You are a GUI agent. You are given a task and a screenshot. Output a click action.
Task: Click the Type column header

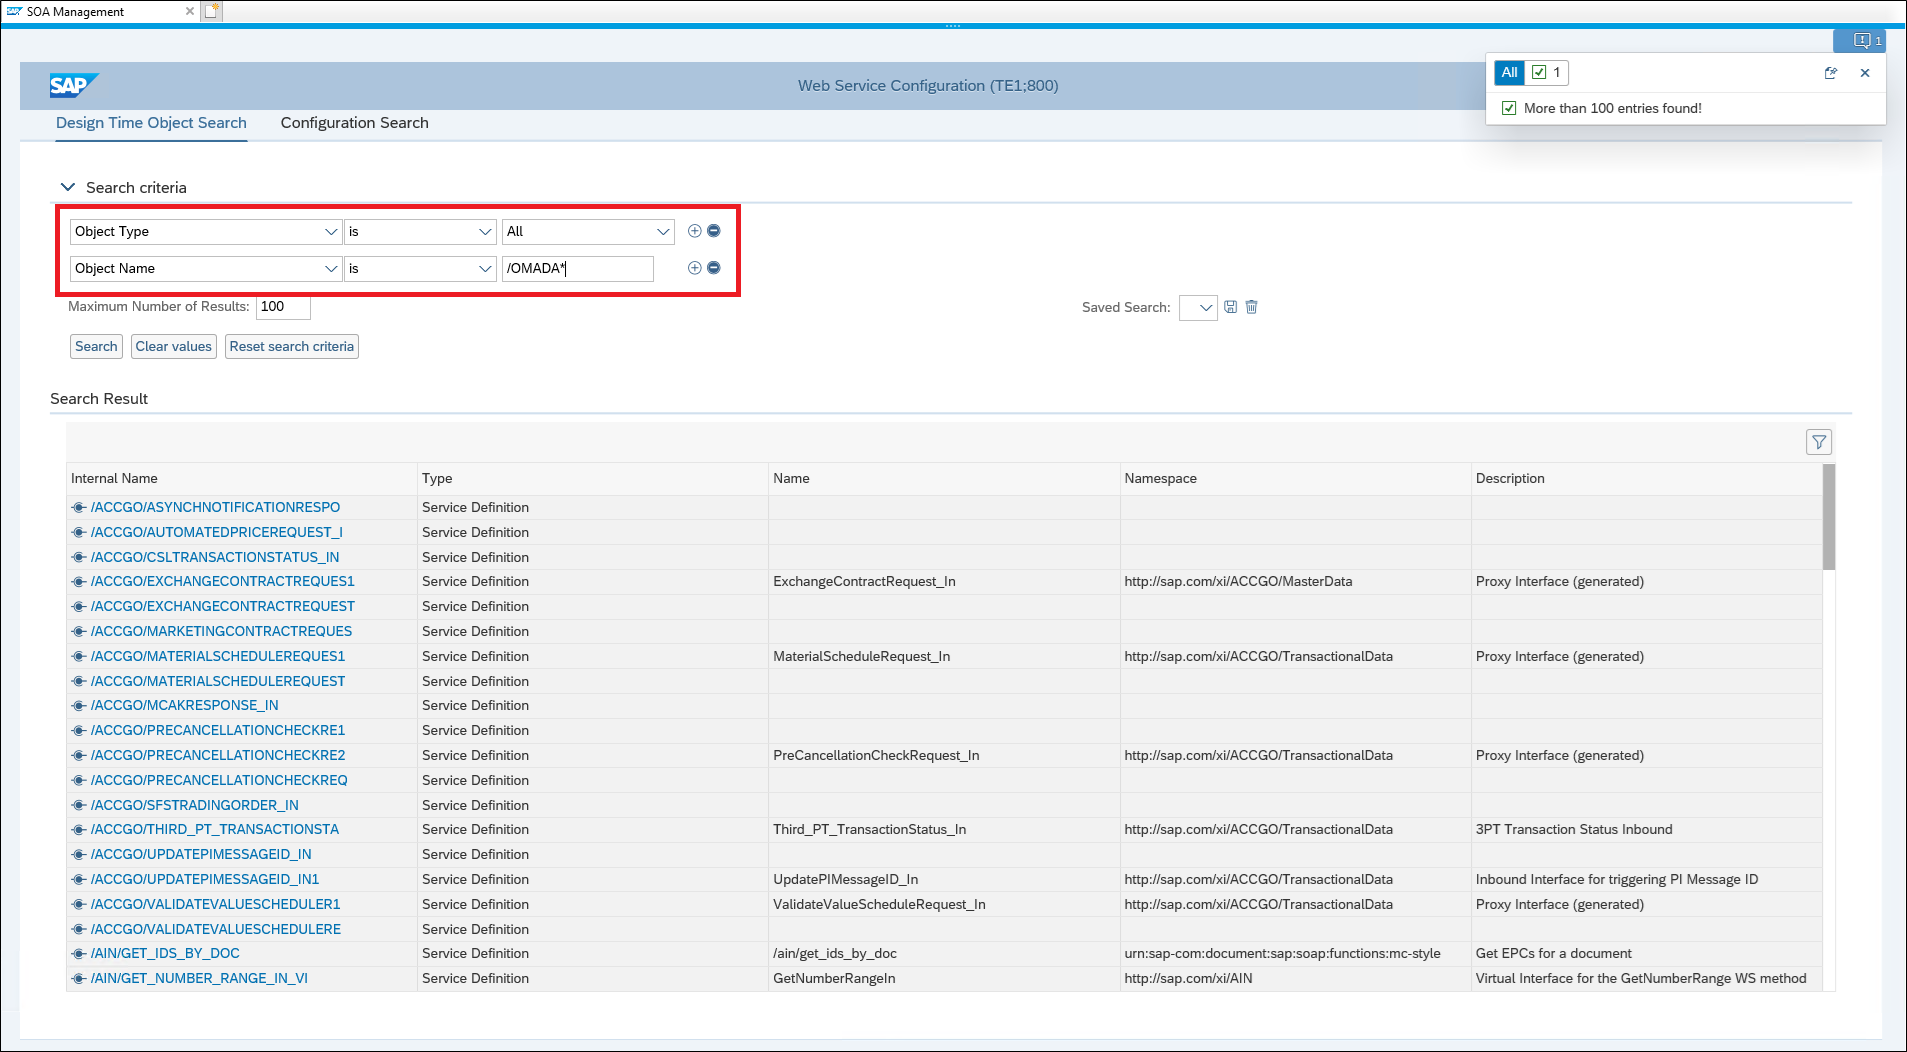[x=593, y=479]
